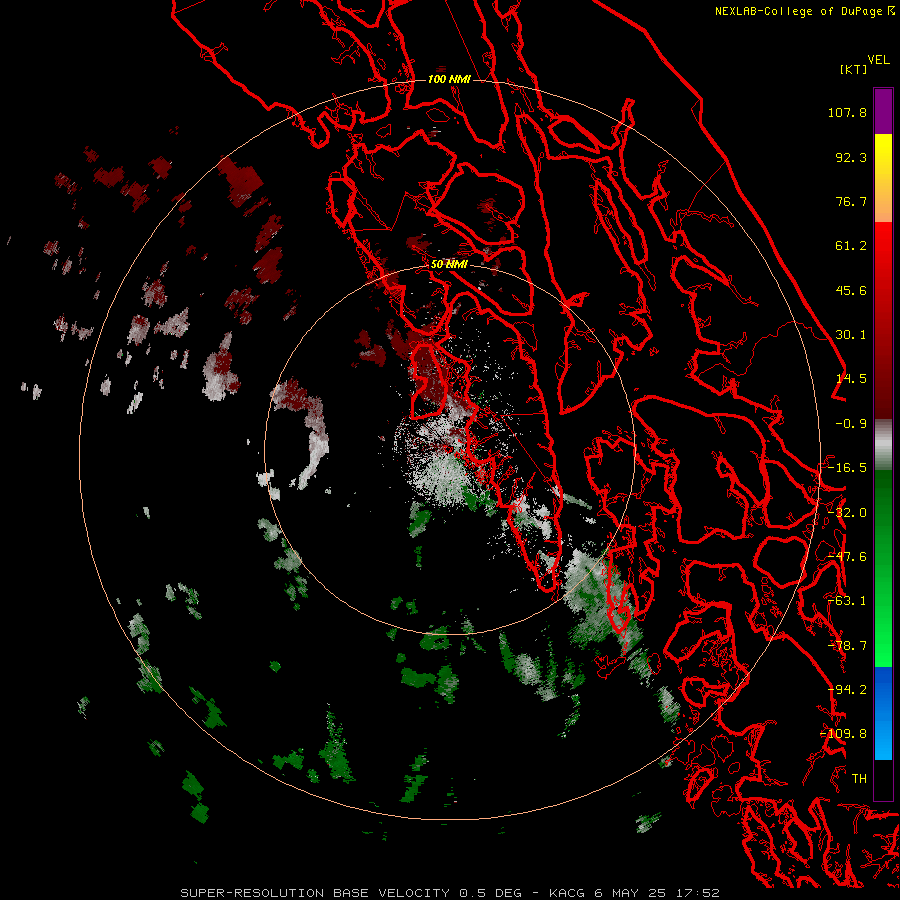Click the TH threshold label

tap(859, 779)
